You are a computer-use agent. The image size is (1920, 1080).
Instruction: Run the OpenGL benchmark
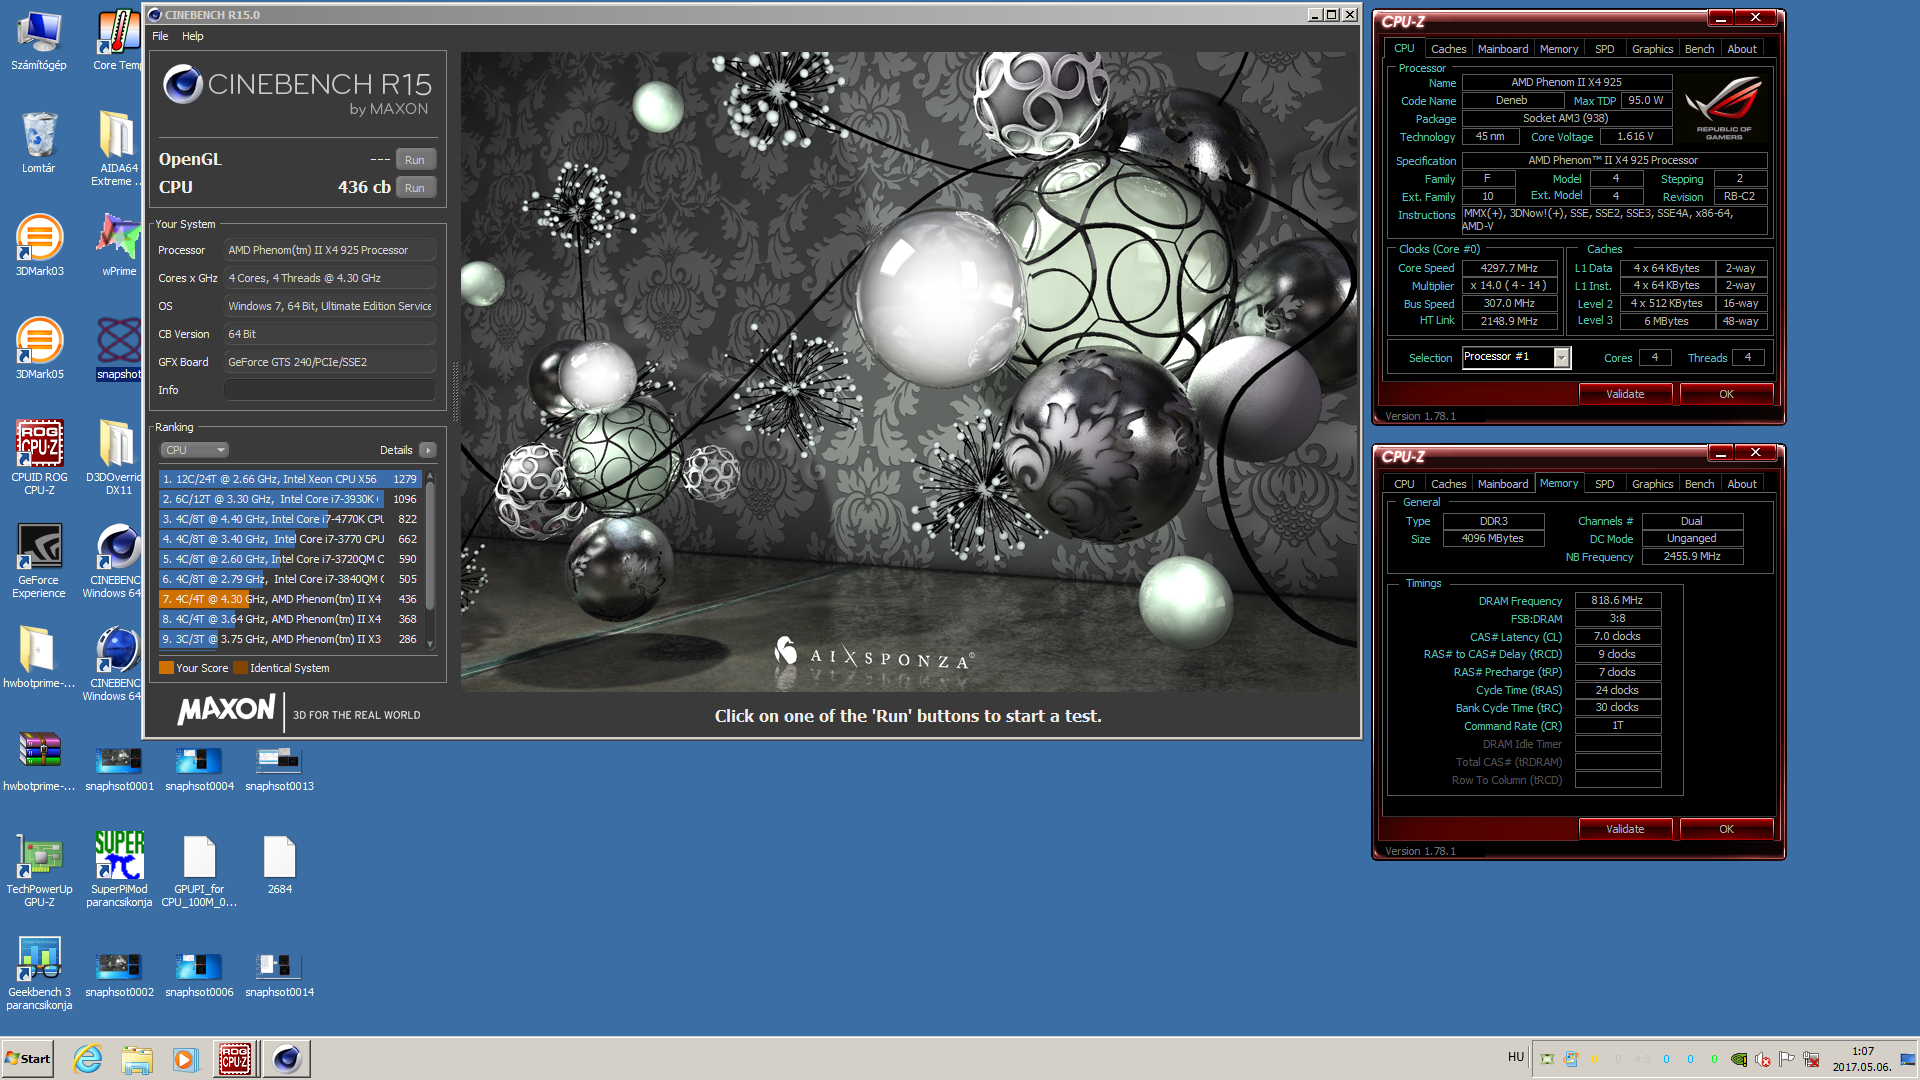[x=415, y=160]
